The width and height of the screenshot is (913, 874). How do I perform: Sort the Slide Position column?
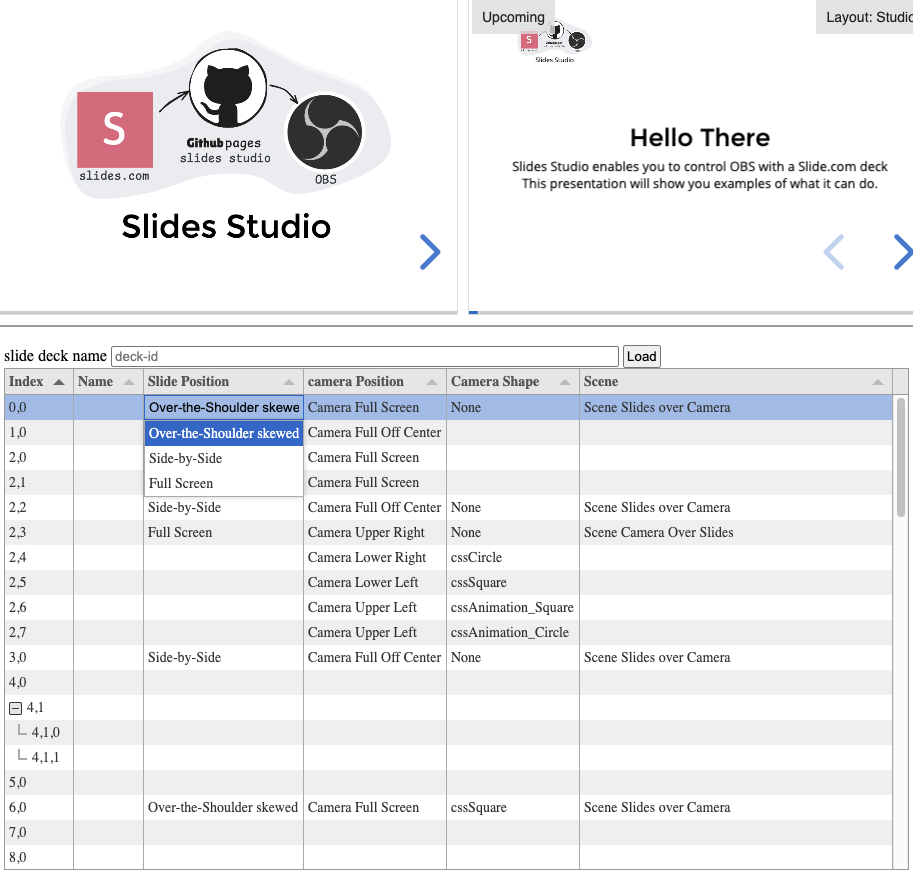[289, 382]
